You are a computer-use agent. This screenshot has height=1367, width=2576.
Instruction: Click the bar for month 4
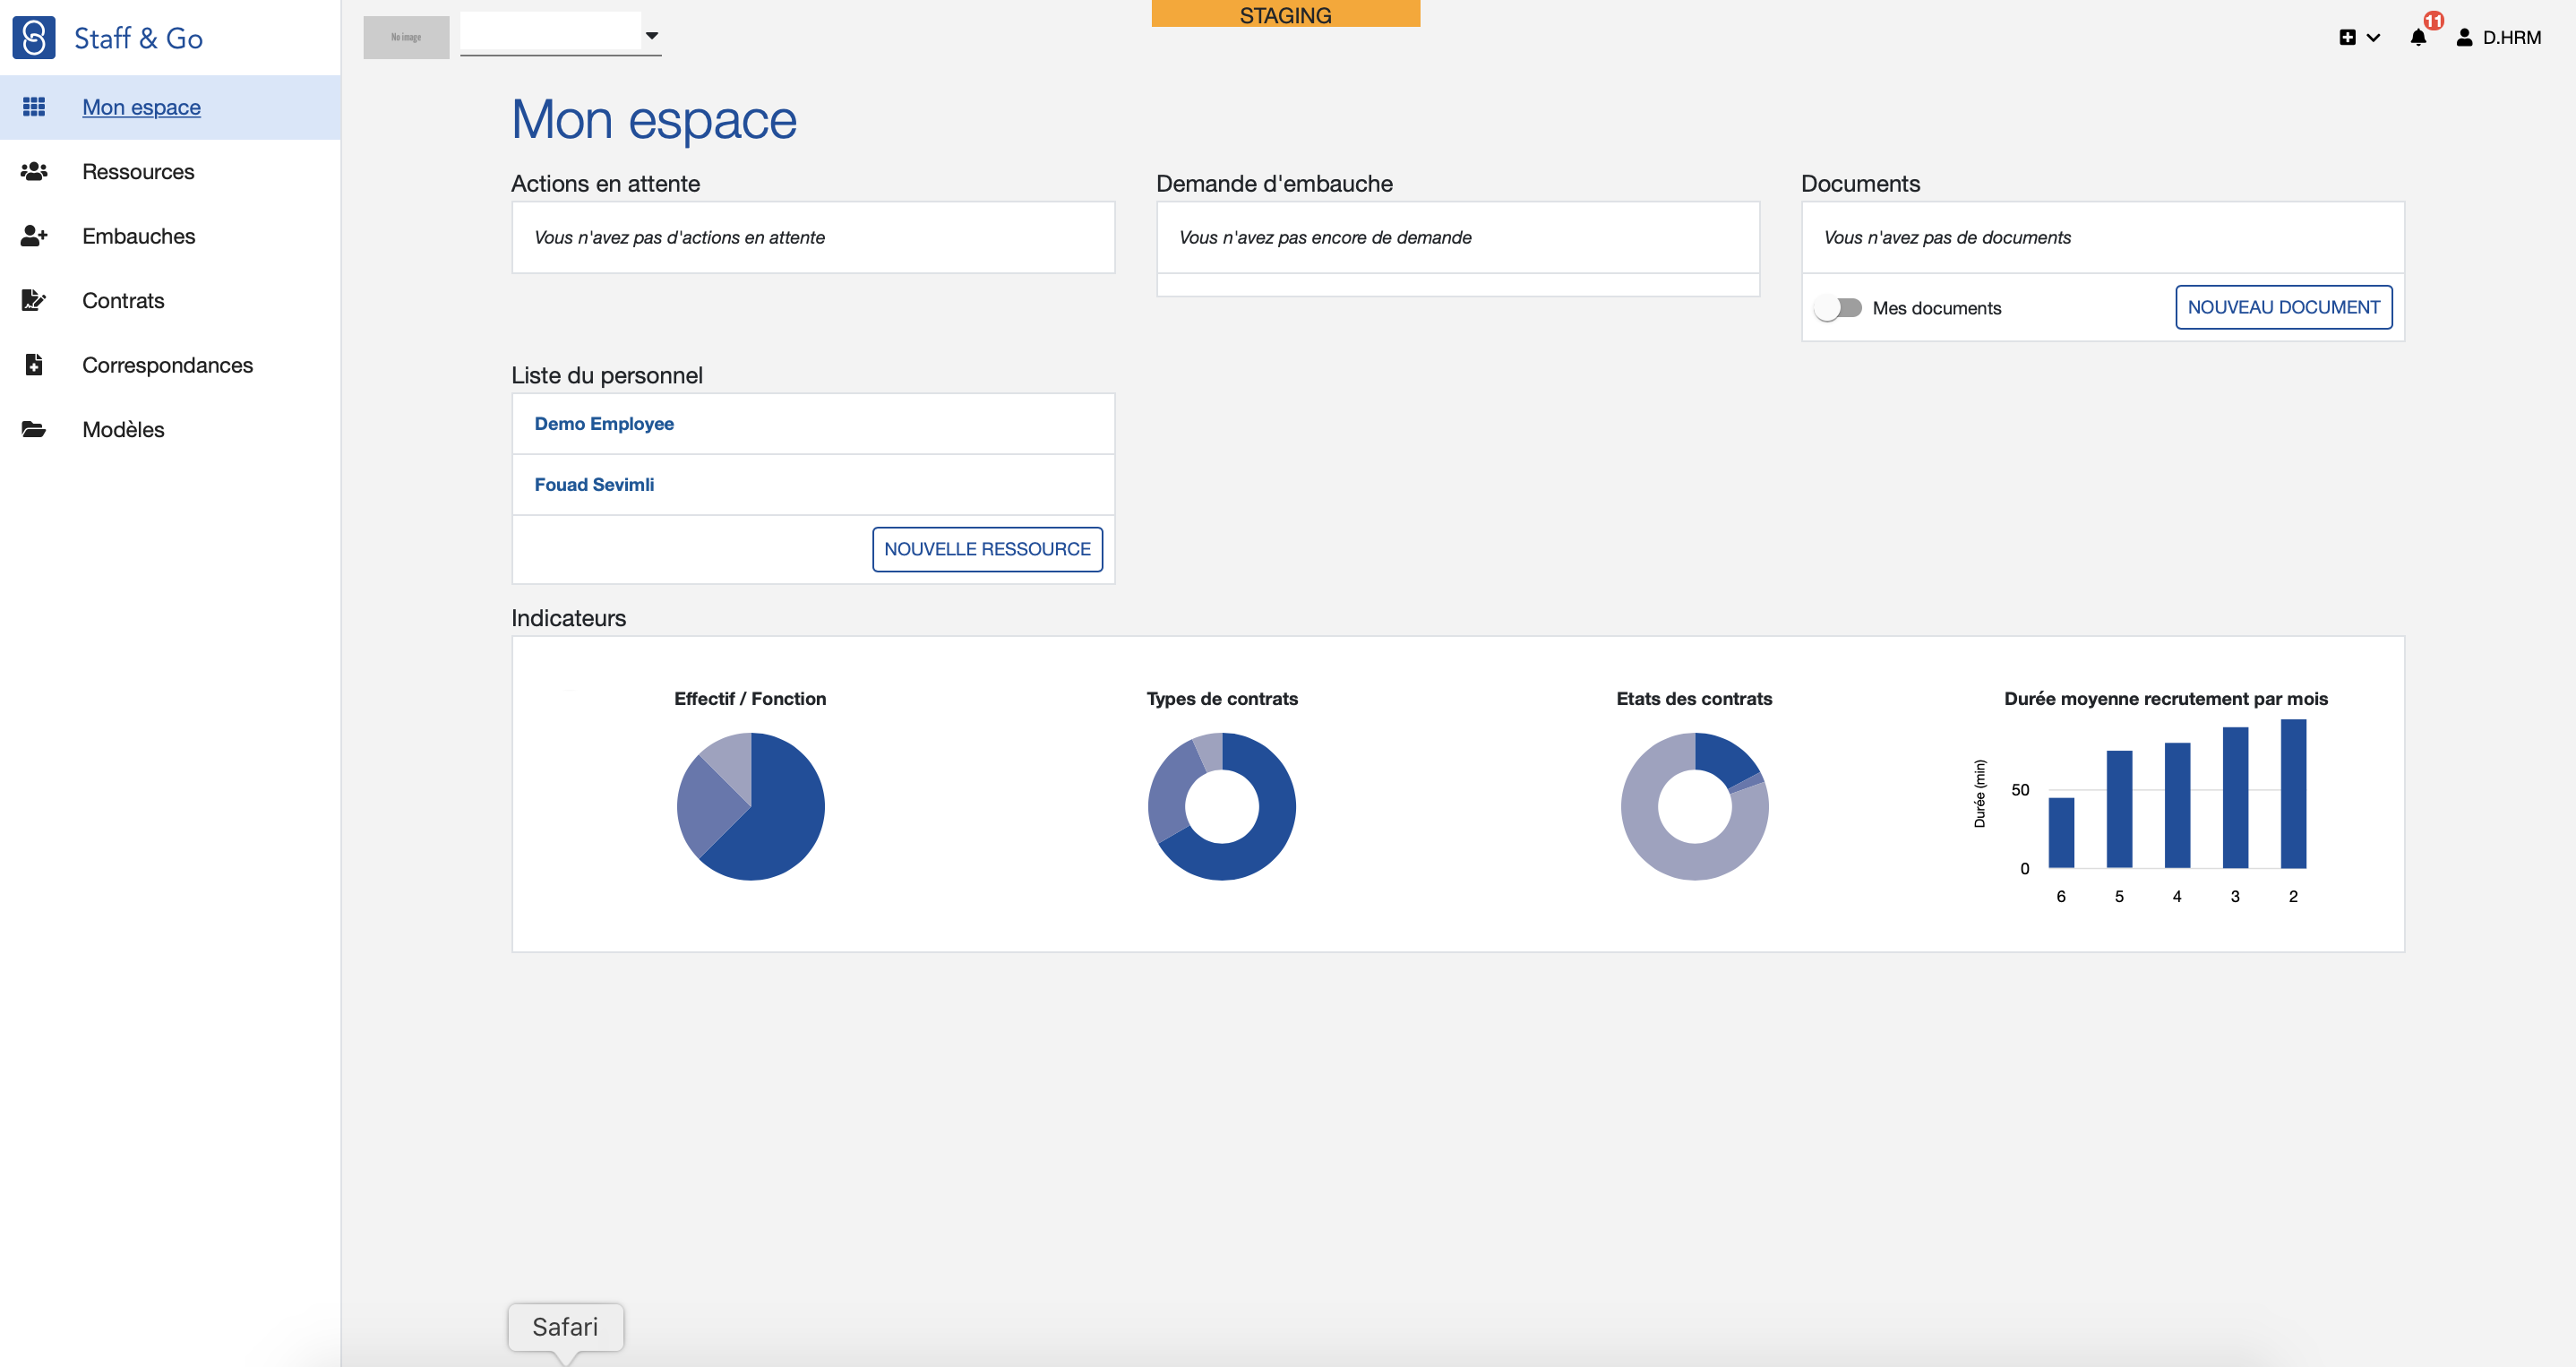(x=2177, y=805)
